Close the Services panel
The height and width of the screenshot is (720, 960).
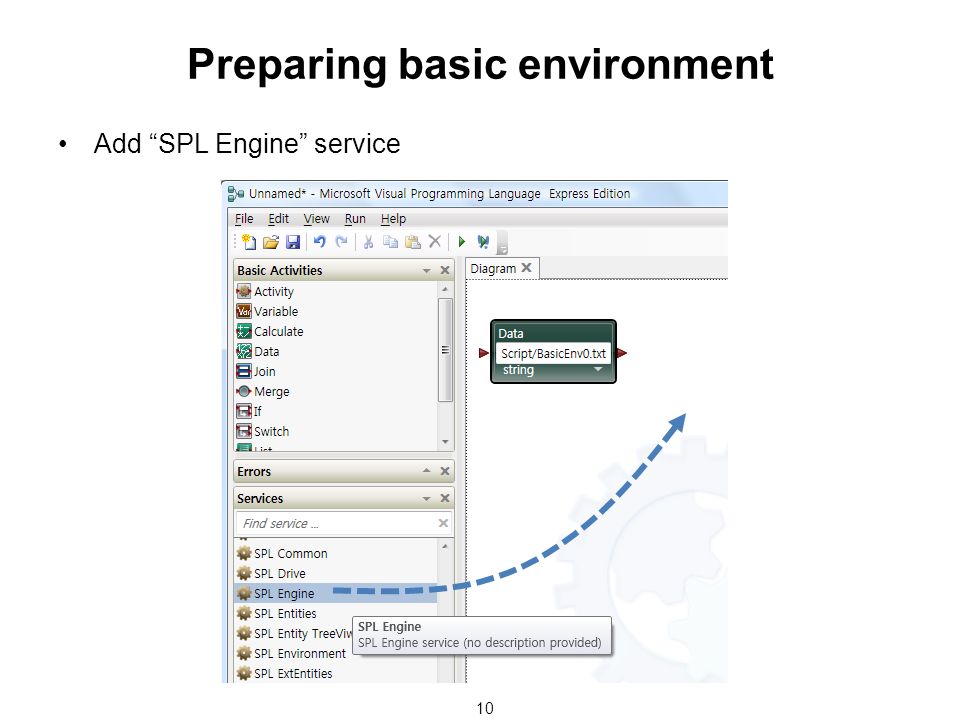coord(445,498)
